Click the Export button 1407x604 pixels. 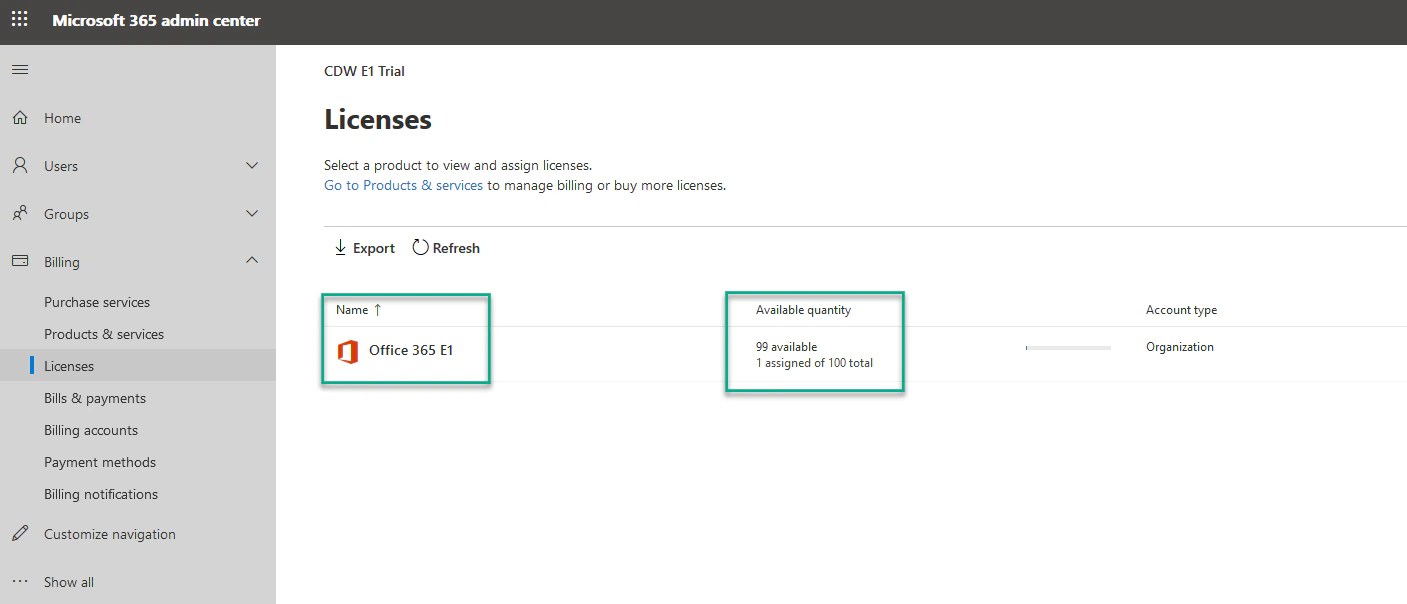point(363,247)
